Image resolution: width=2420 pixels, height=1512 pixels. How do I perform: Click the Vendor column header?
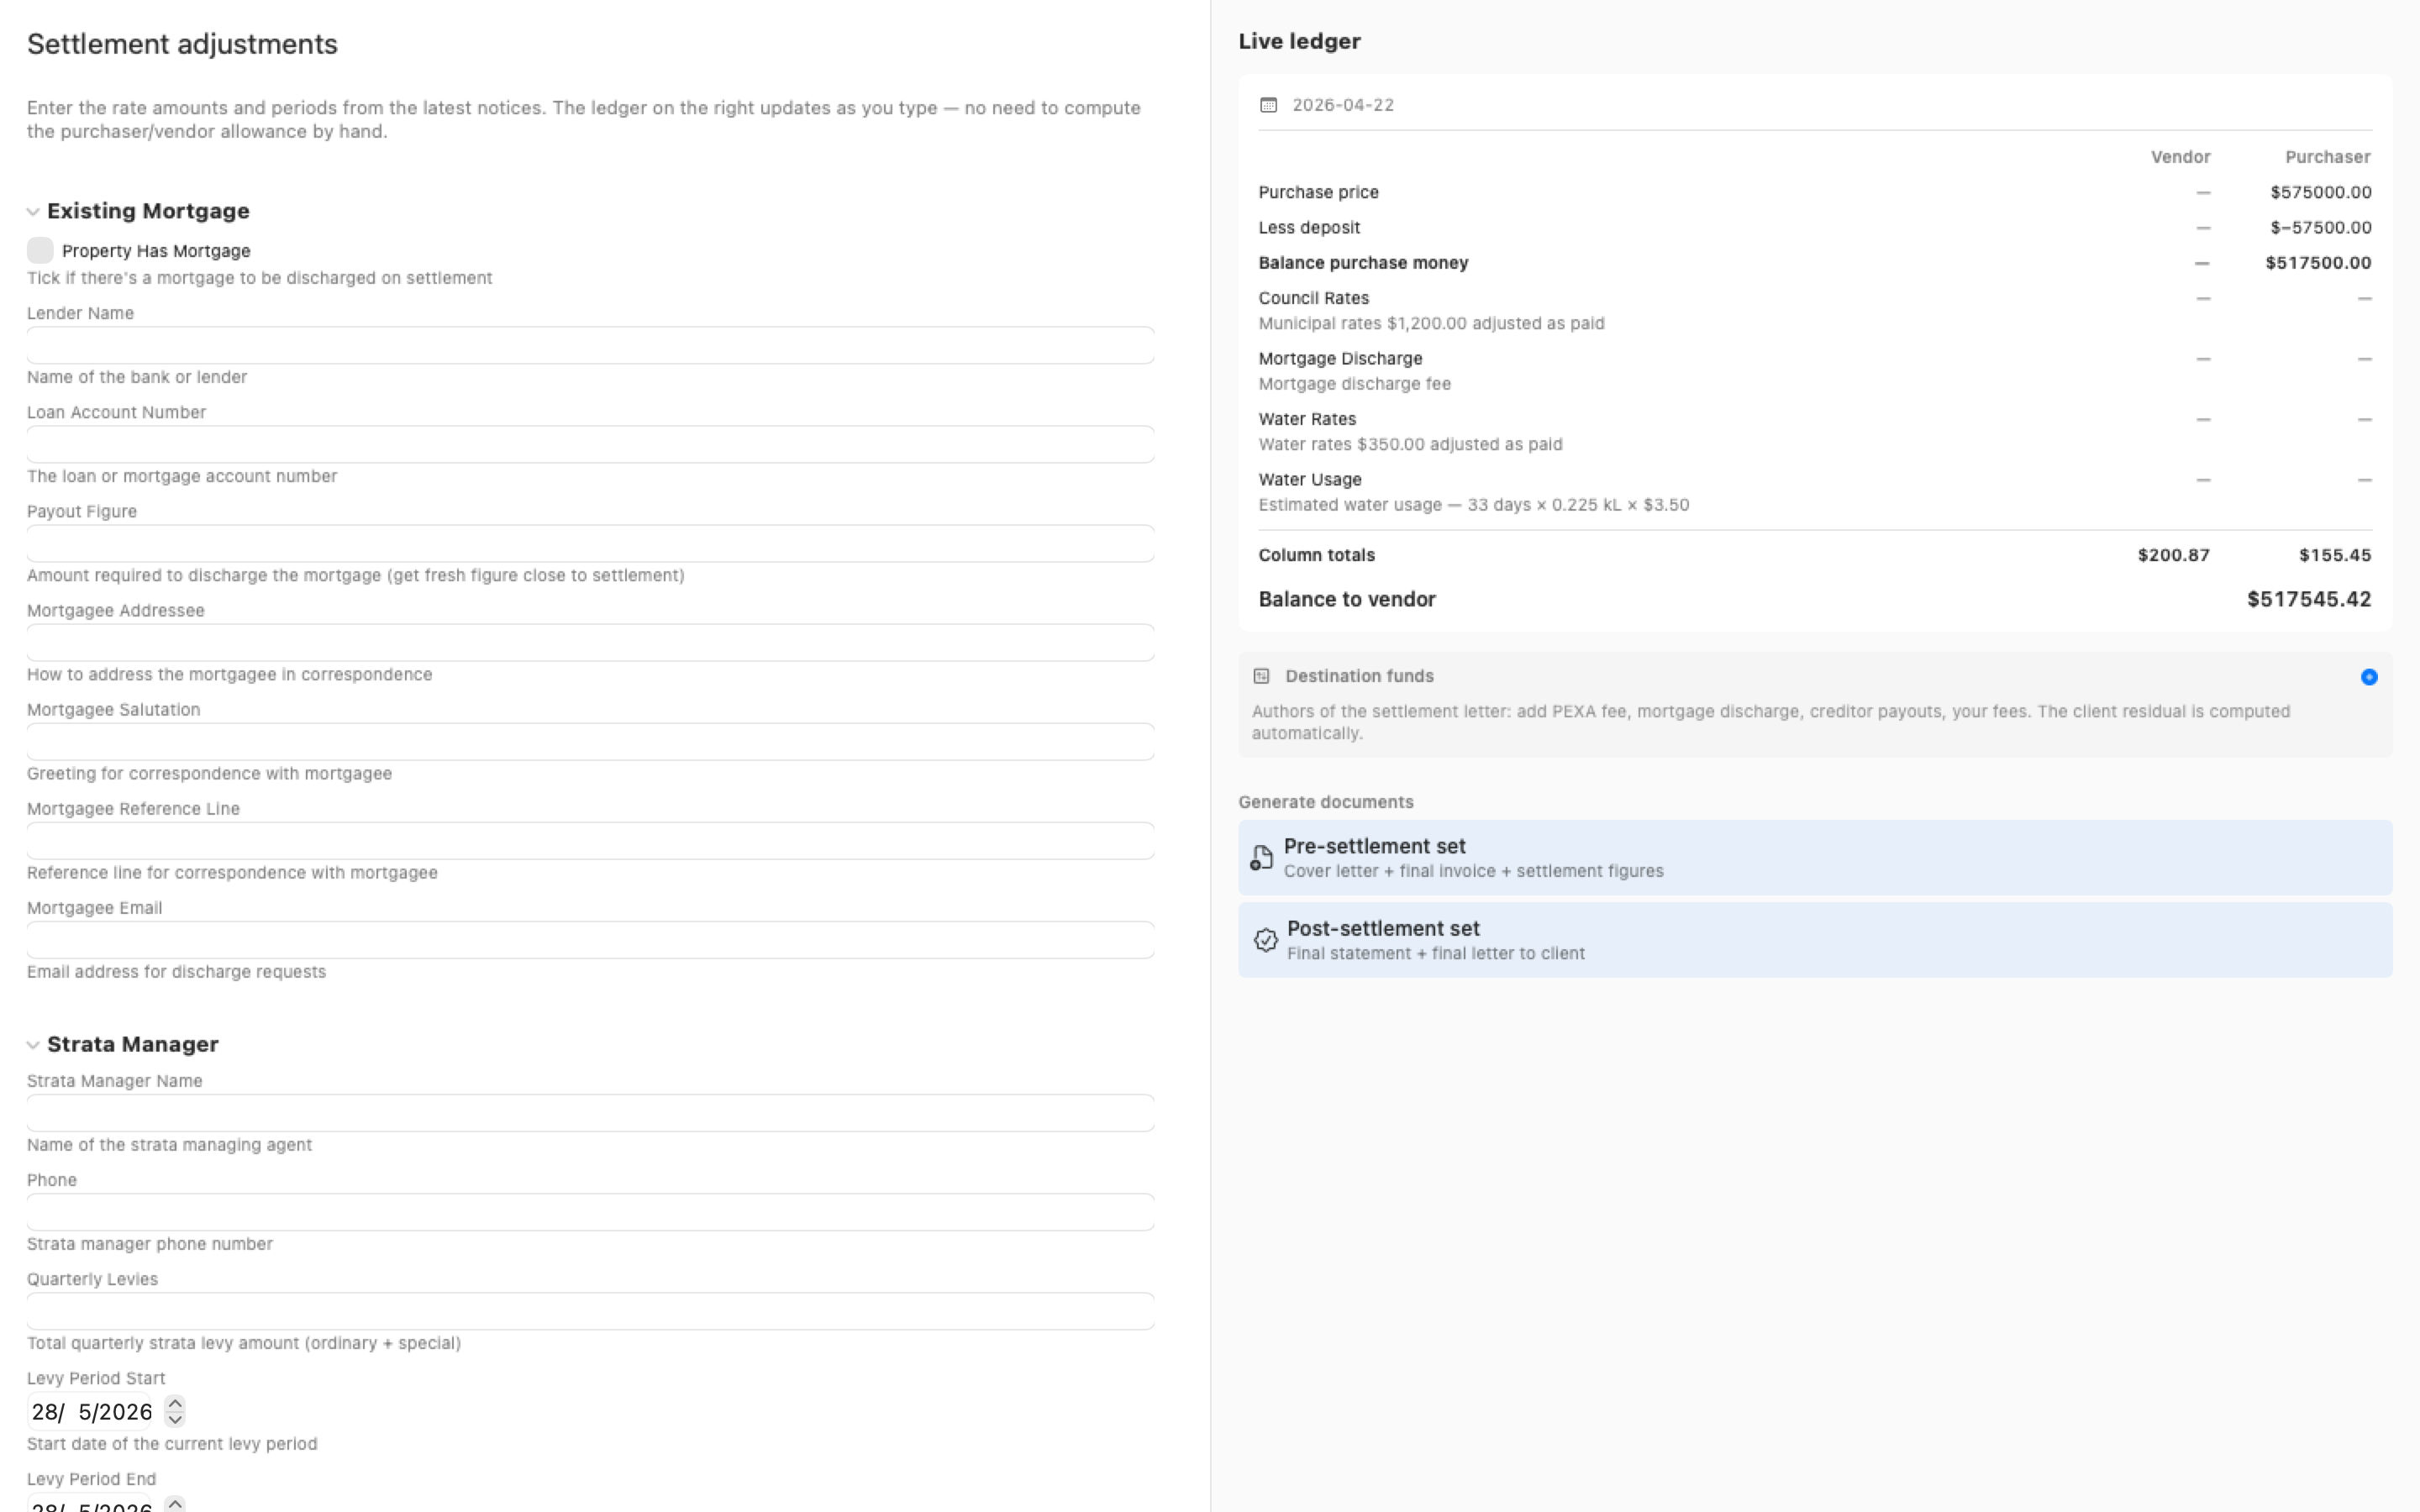coord(2180,157)
